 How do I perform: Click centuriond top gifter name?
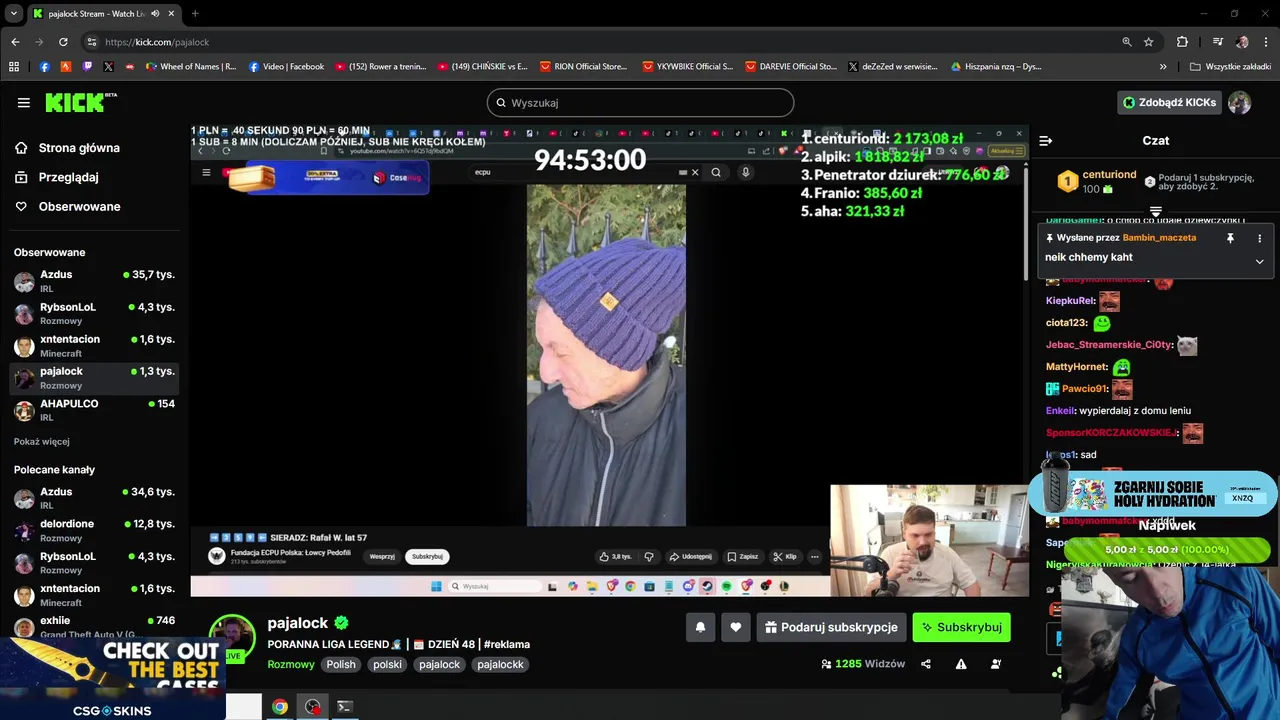(x=1109, y=174)
